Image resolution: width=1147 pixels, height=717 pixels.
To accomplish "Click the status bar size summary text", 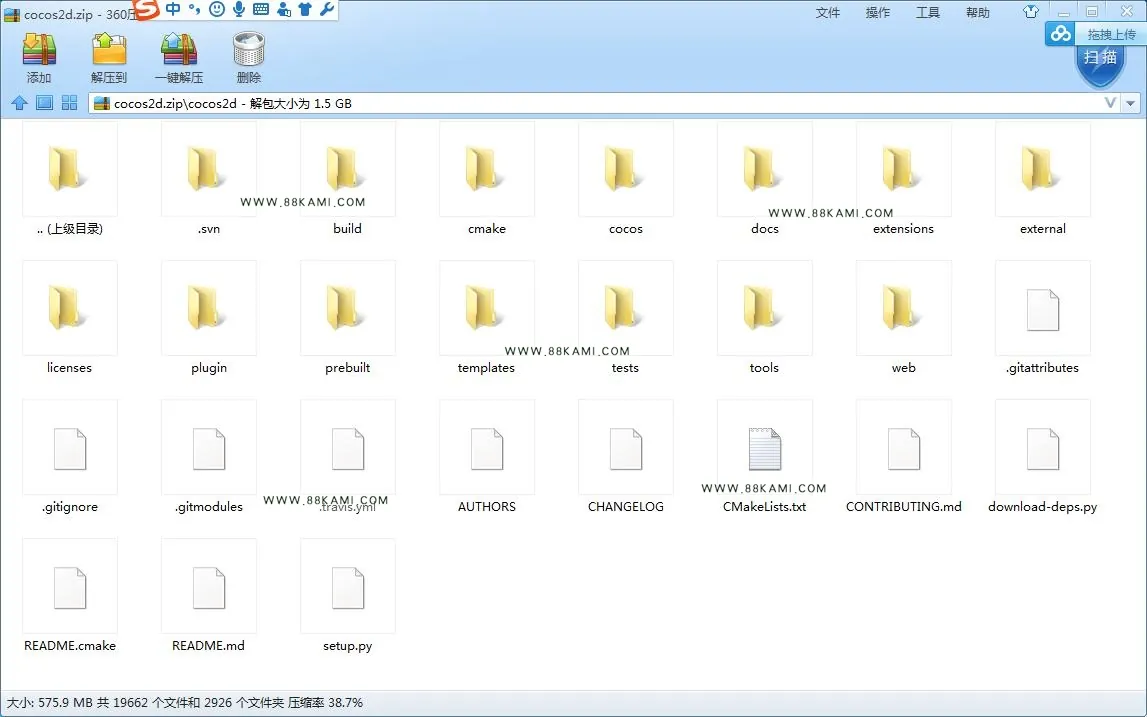I will 184,702.
